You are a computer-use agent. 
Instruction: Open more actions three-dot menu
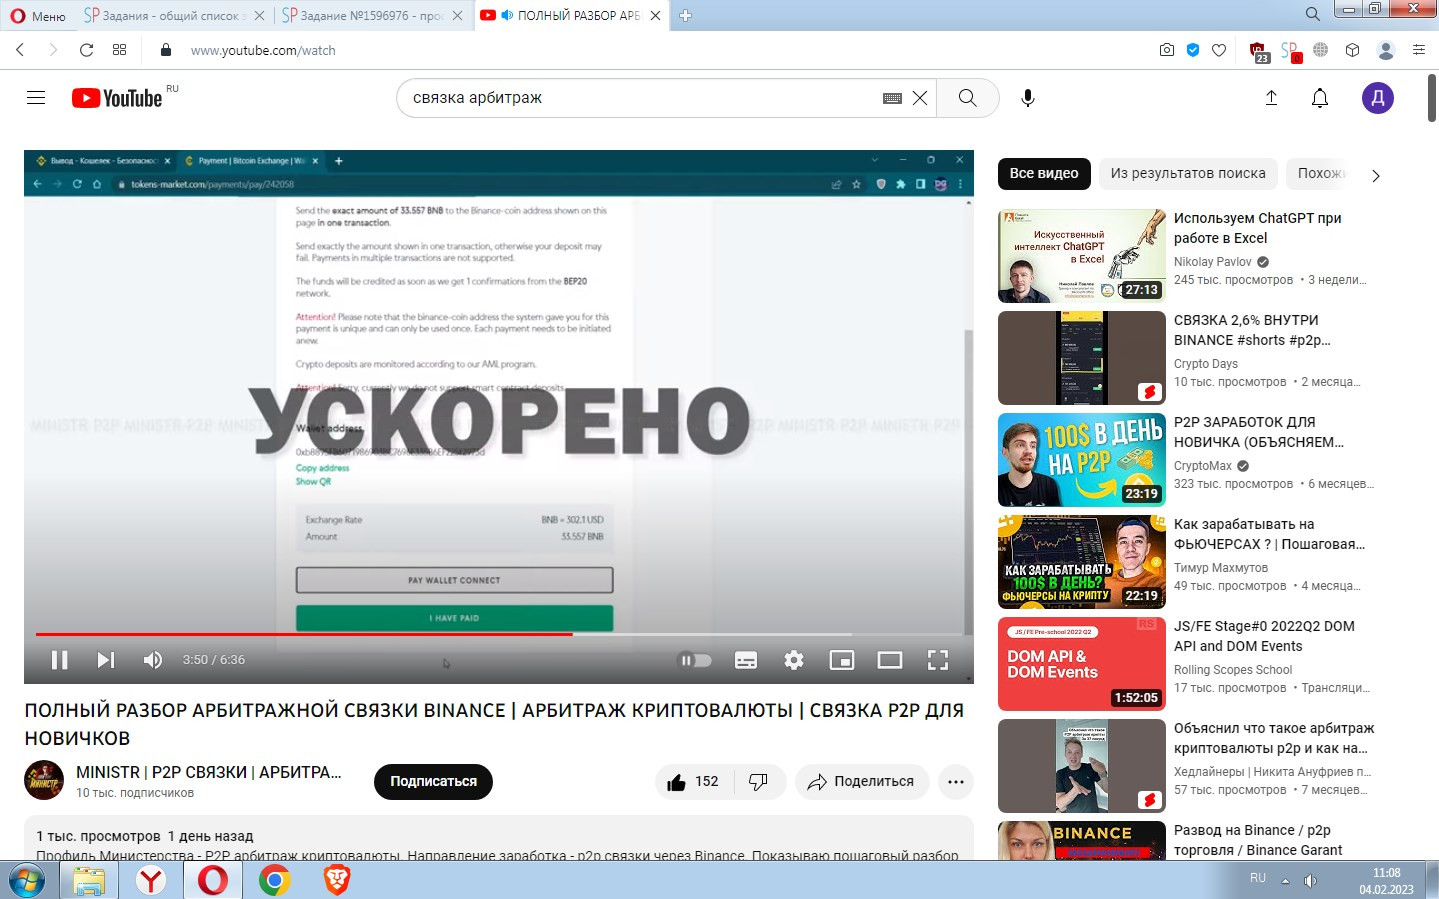[956, 782]
